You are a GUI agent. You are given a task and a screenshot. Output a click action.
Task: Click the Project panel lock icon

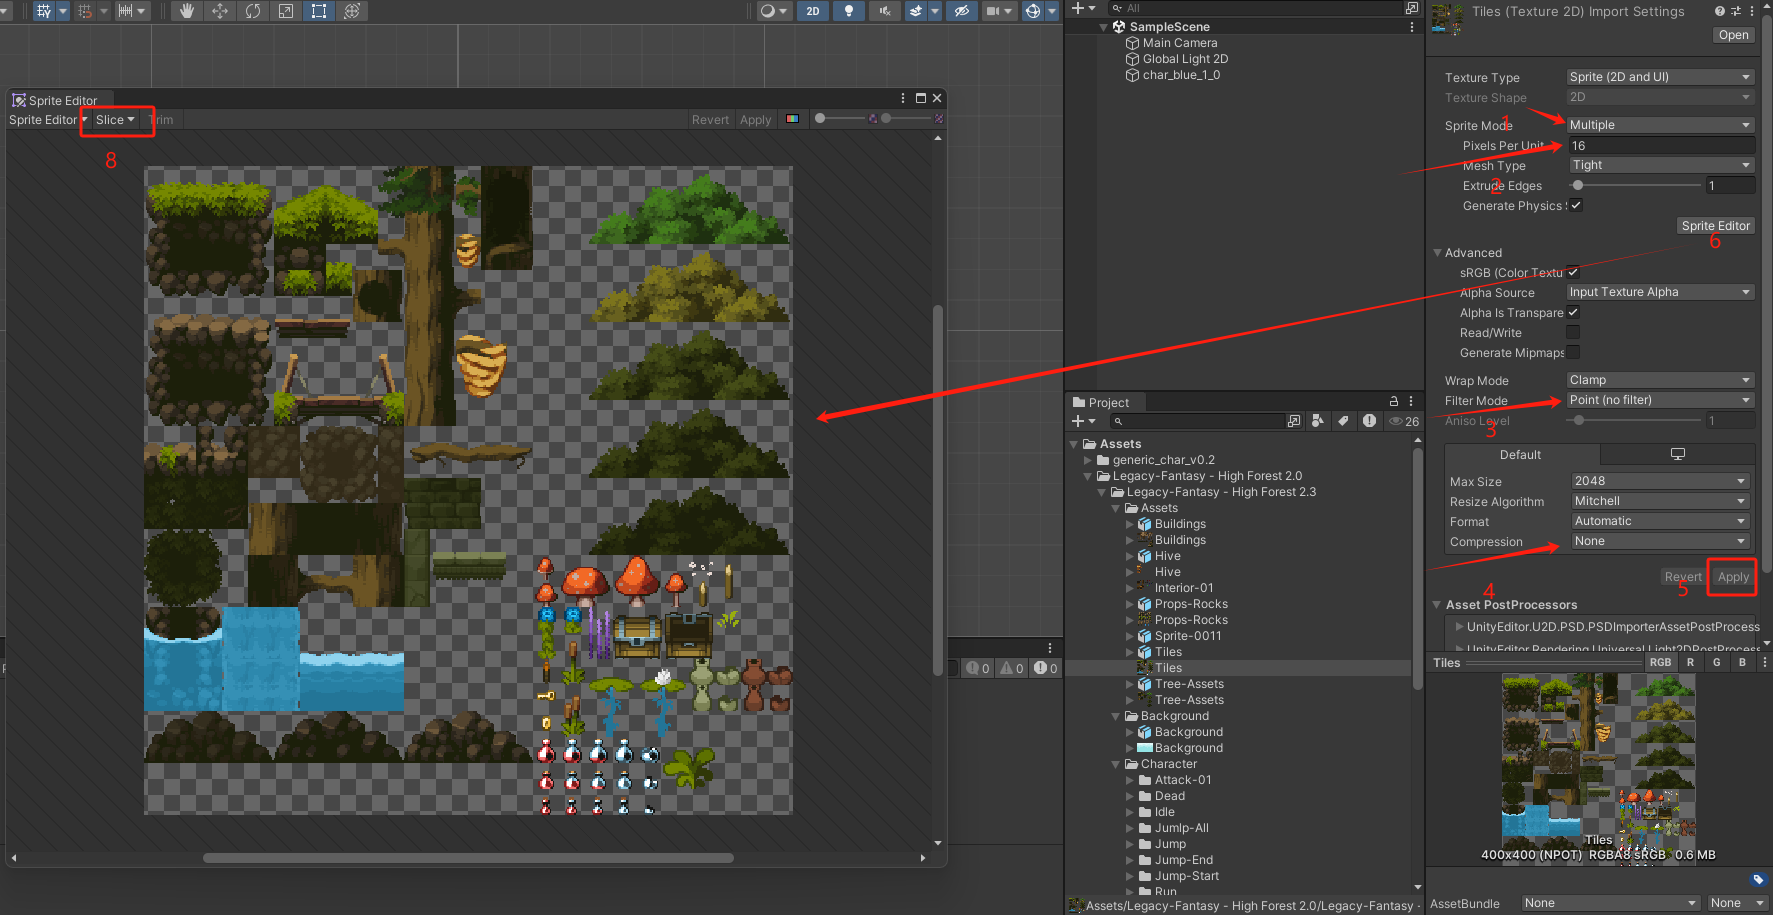[x=1394, y=401]
